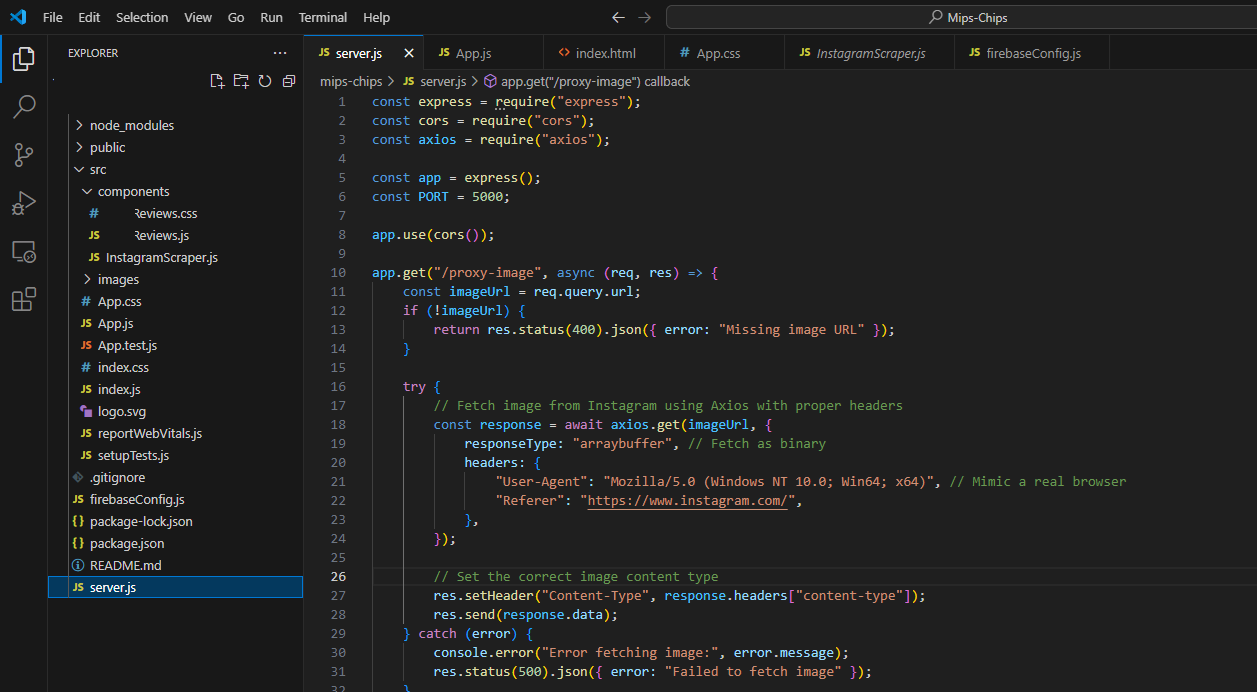Go back using the navigation arrow

(x=618, y=17)
